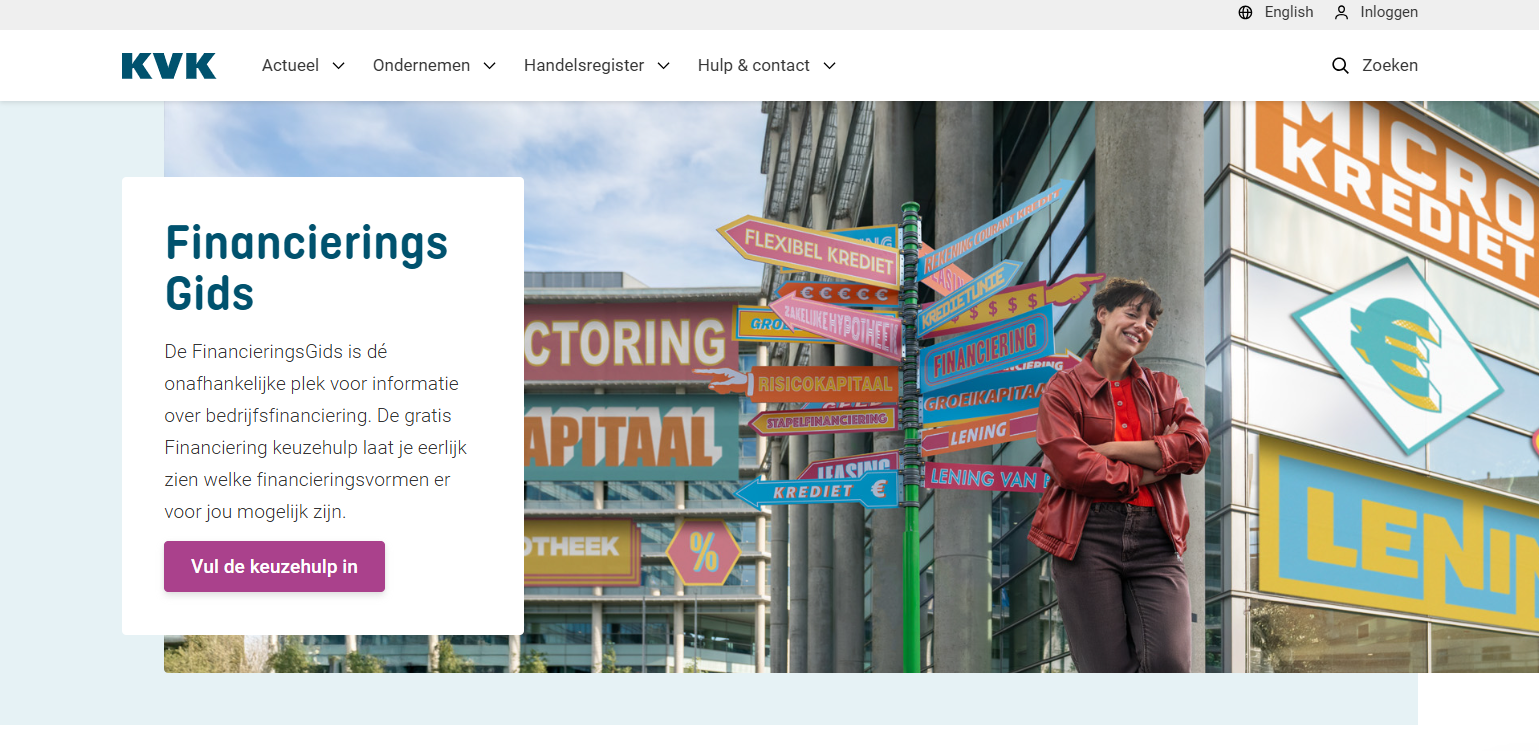Click the user profile icon beside Inloggen
The width and height of the screenshot is (1539, 751).
coord(1342,13)
